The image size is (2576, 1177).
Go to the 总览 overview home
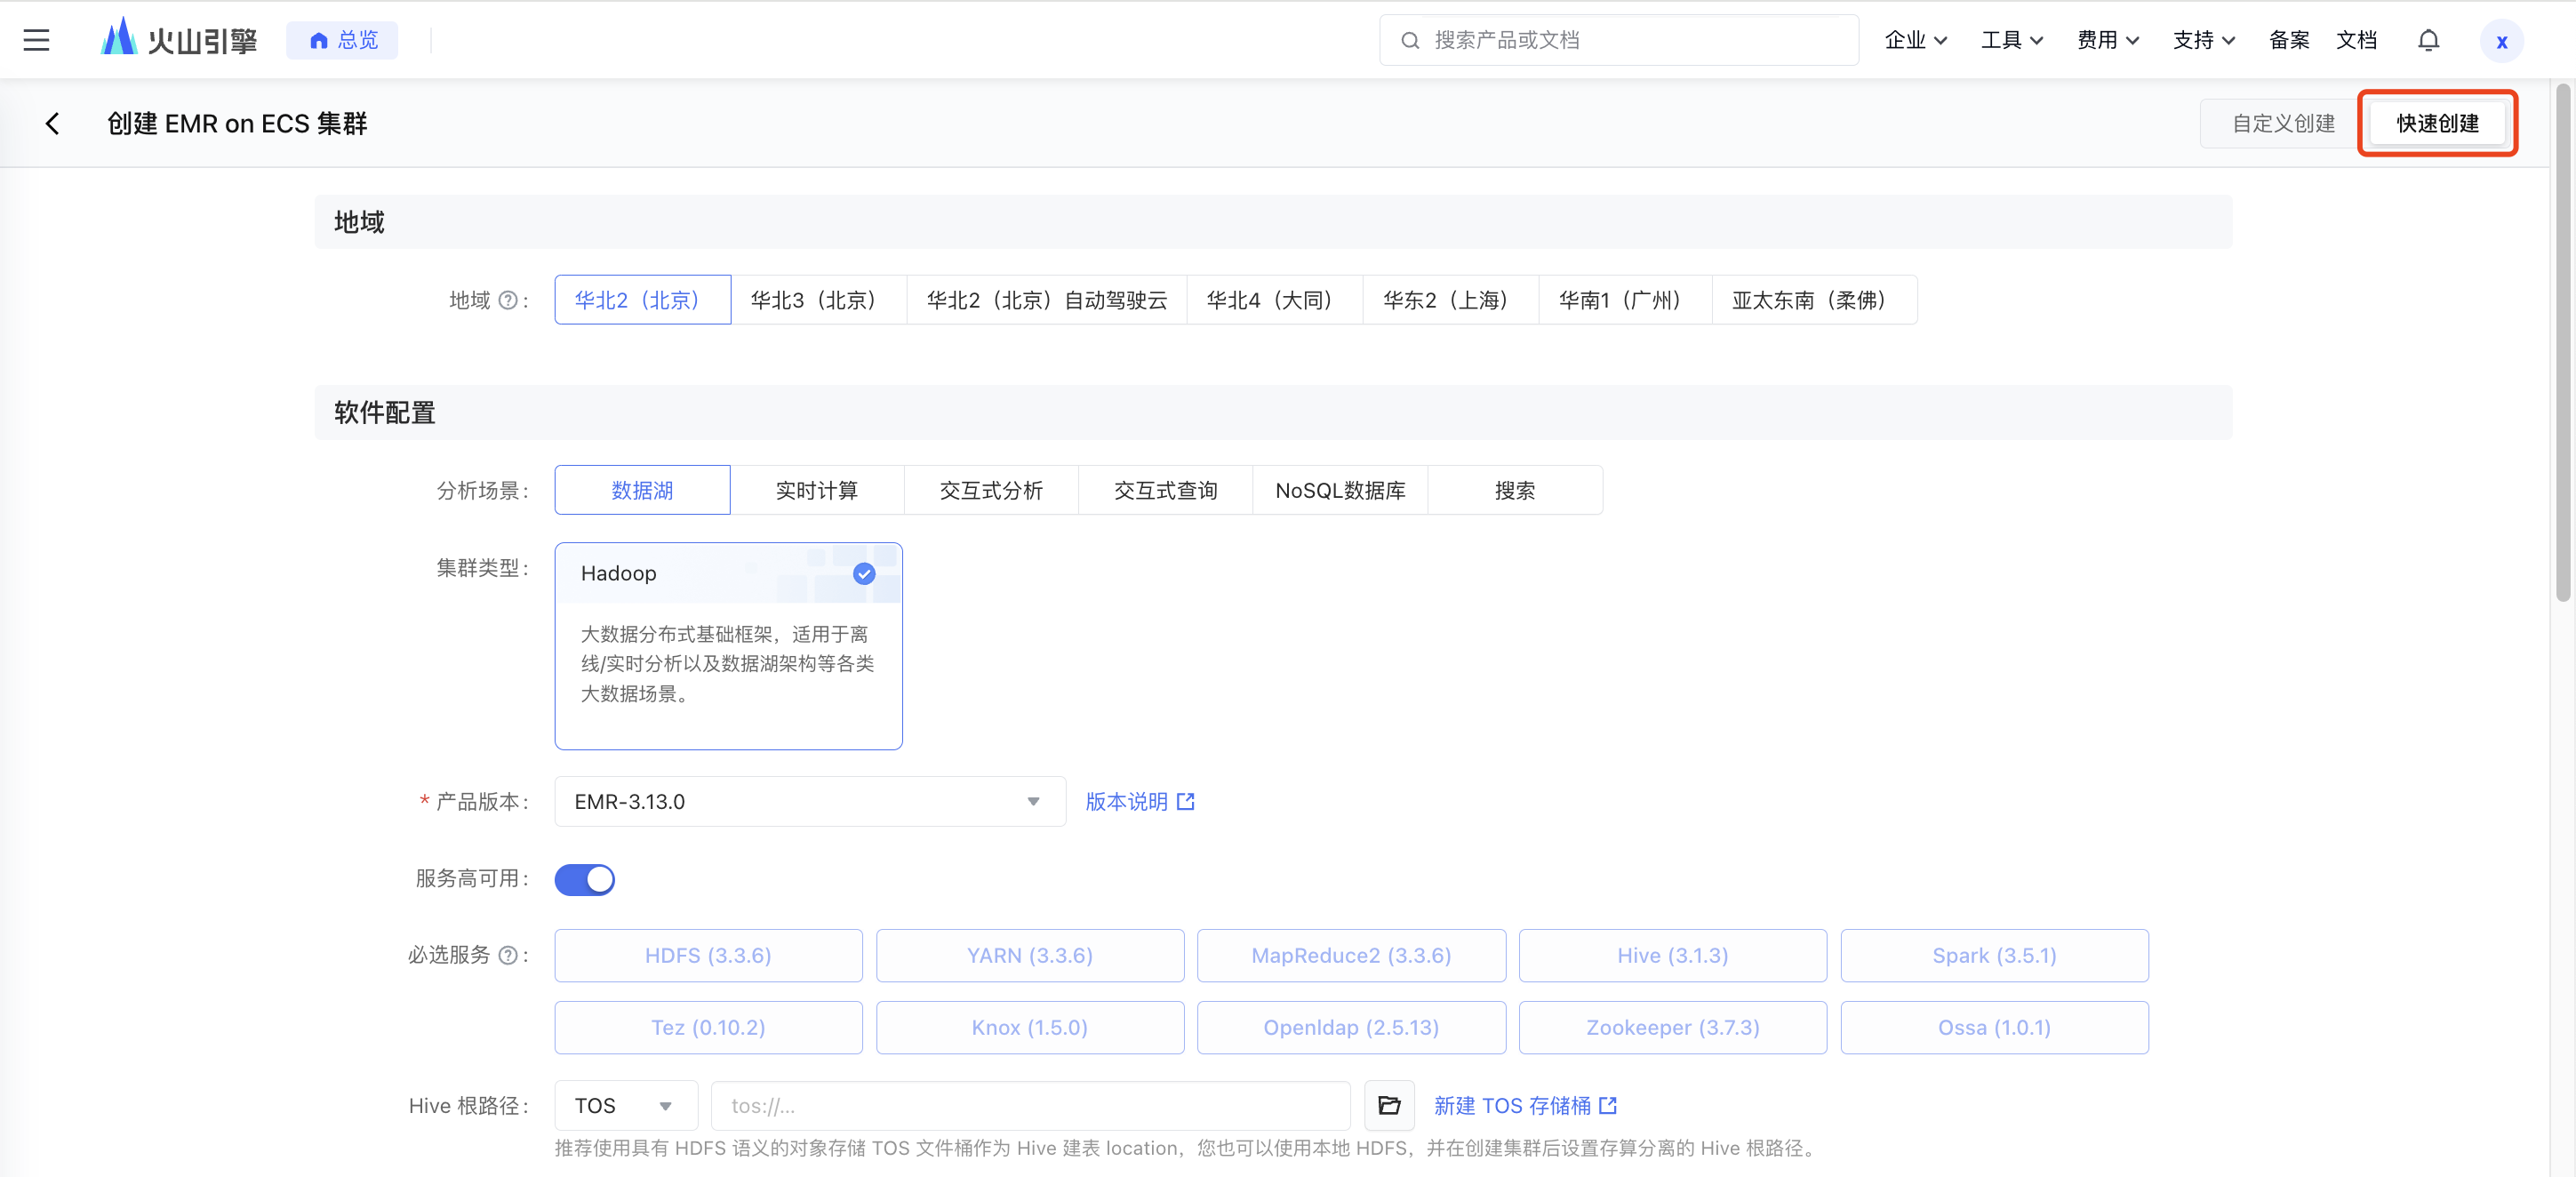(343, 40)
